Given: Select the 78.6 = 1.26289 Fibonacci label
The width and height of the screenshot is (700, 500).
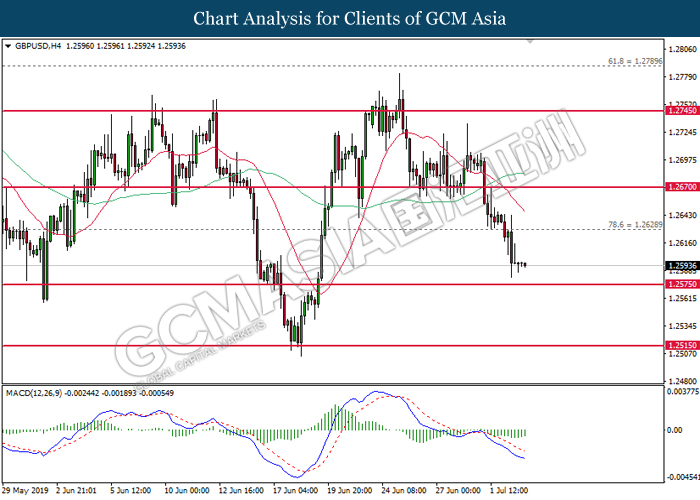Looking at the screenshot, I should pyautogui.click(x=635, y=225).
